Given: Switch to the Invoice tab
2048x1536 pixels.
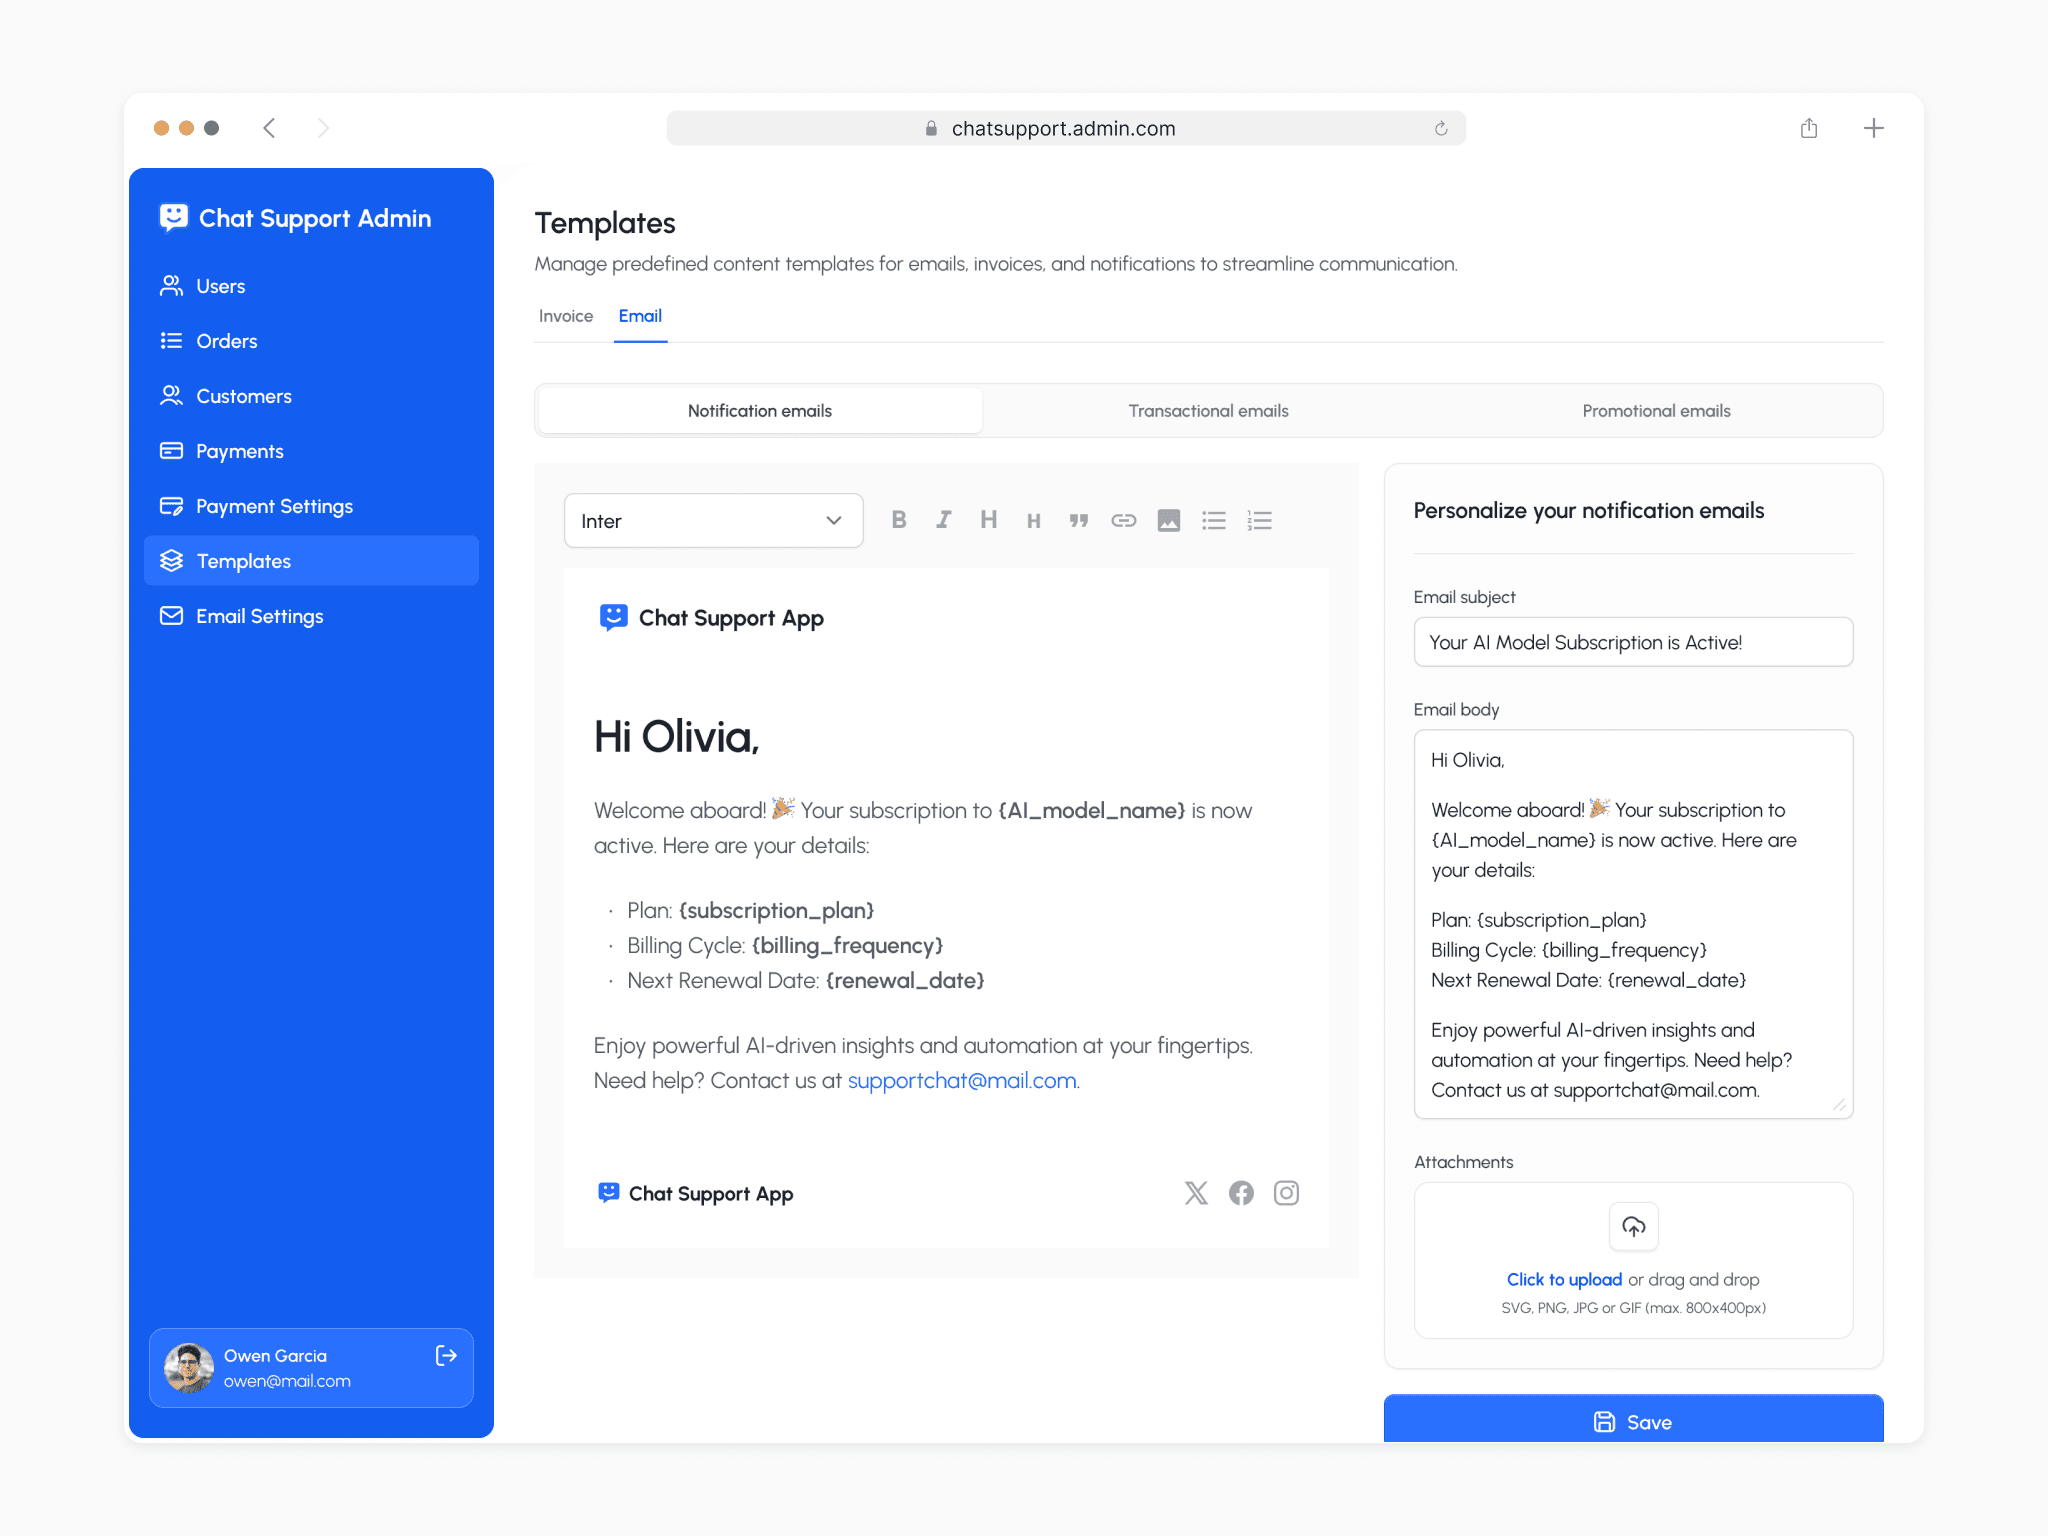Looking at the screenshot, I should click(566, 316).
